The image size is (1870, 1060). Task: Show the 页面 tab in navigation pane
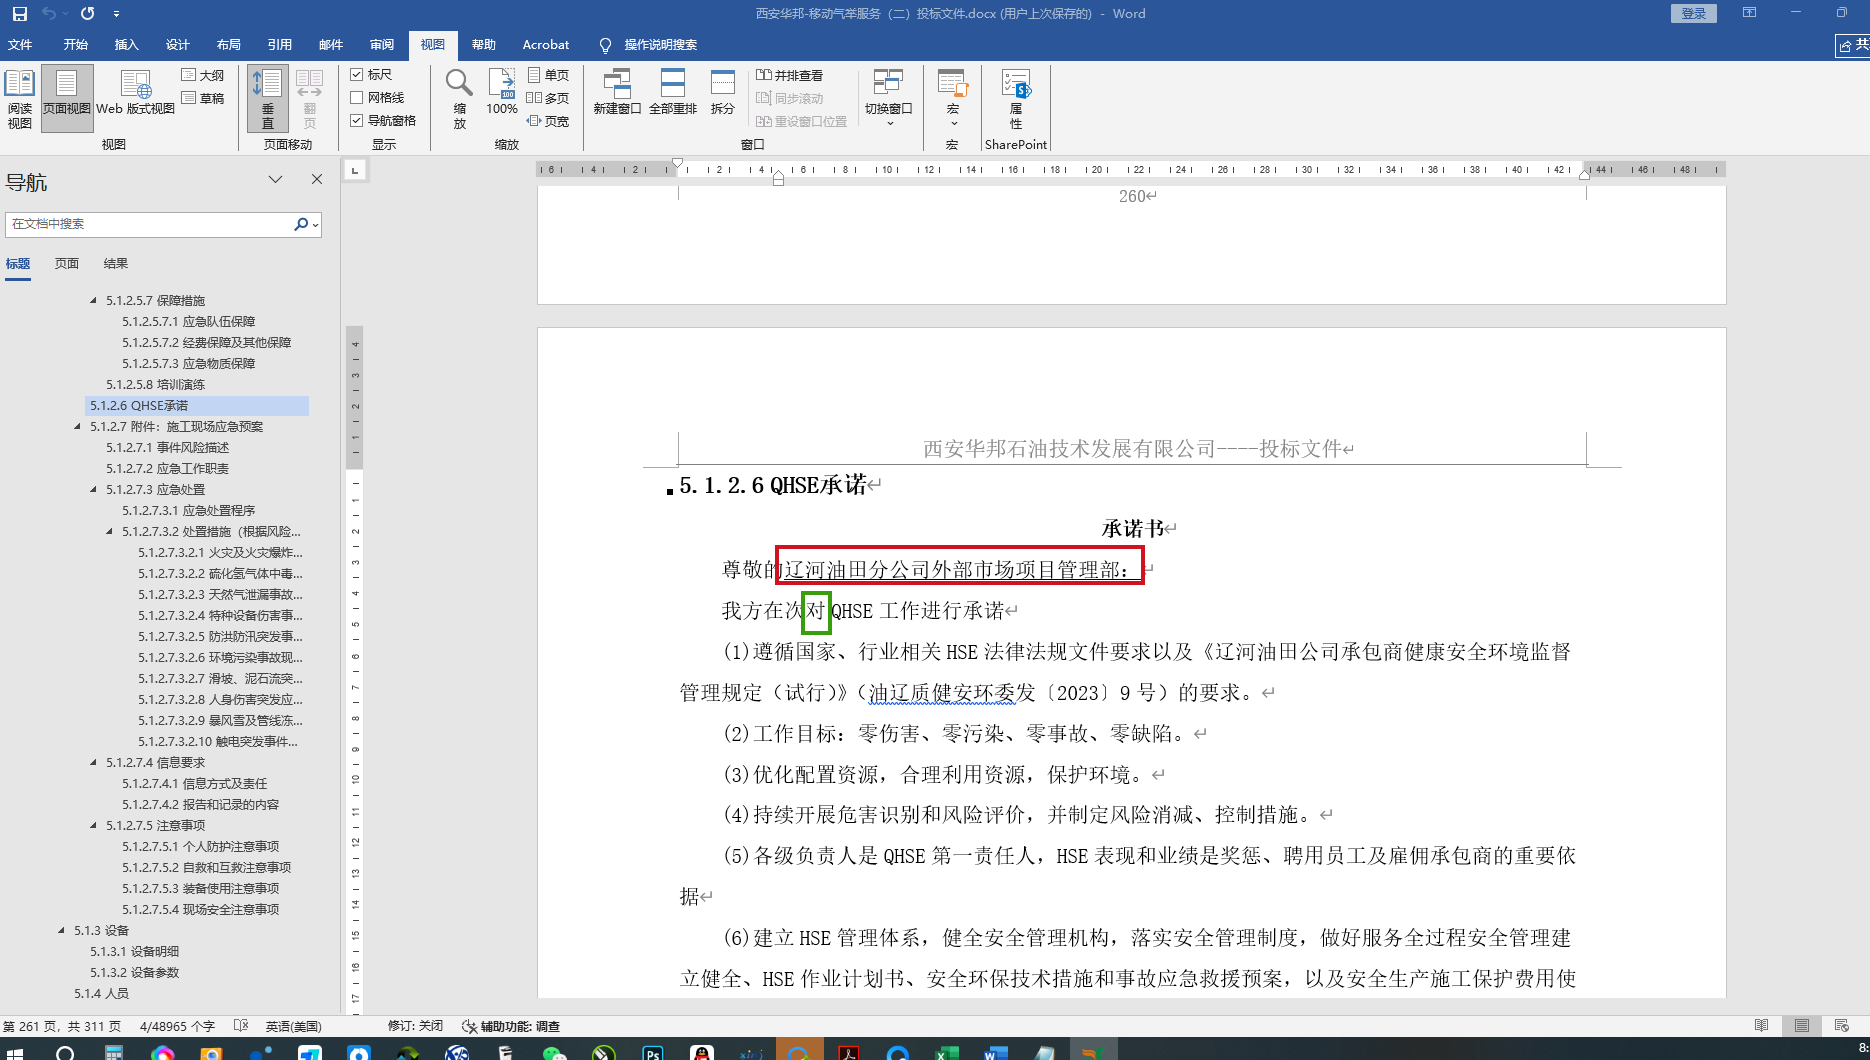67,264
